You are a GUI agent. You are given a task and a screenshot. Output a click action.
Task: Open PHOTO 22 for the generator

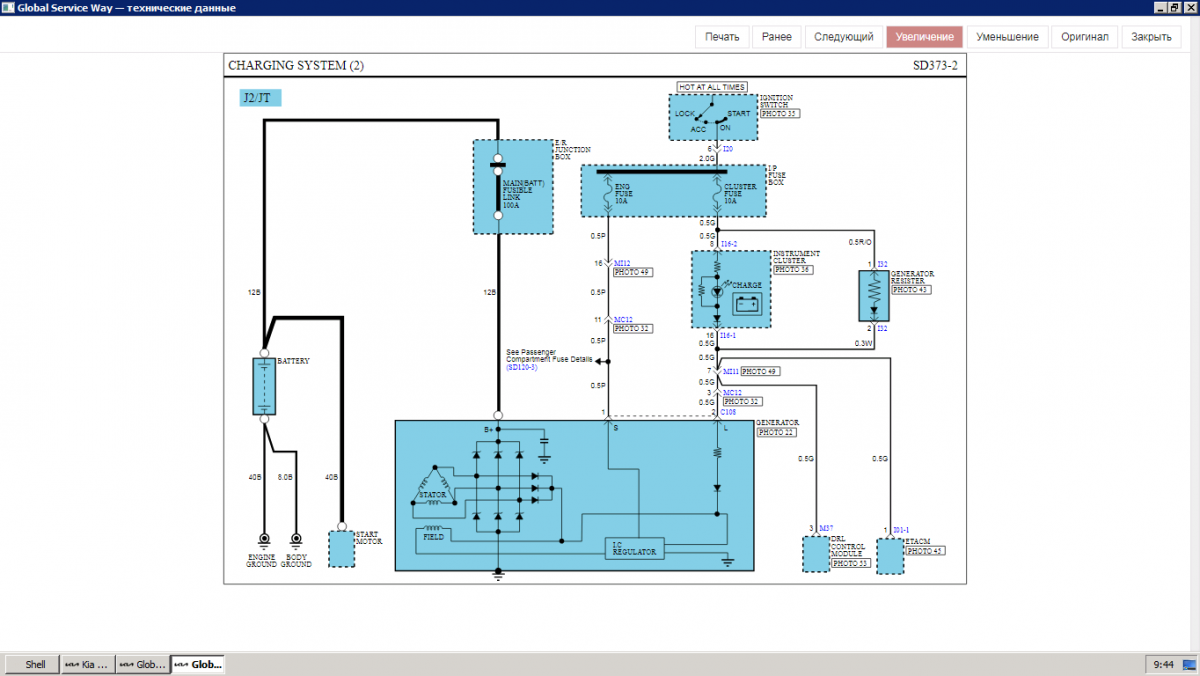pyautogui.click(x=775, y=432)
